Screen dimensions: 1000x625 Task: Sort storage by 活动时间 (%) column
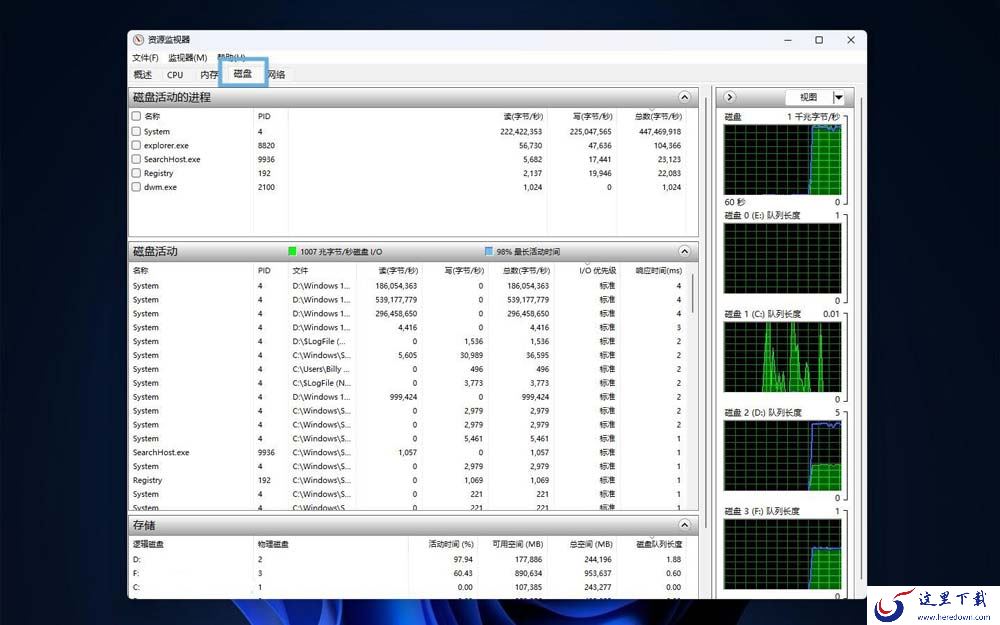[451, 544]
